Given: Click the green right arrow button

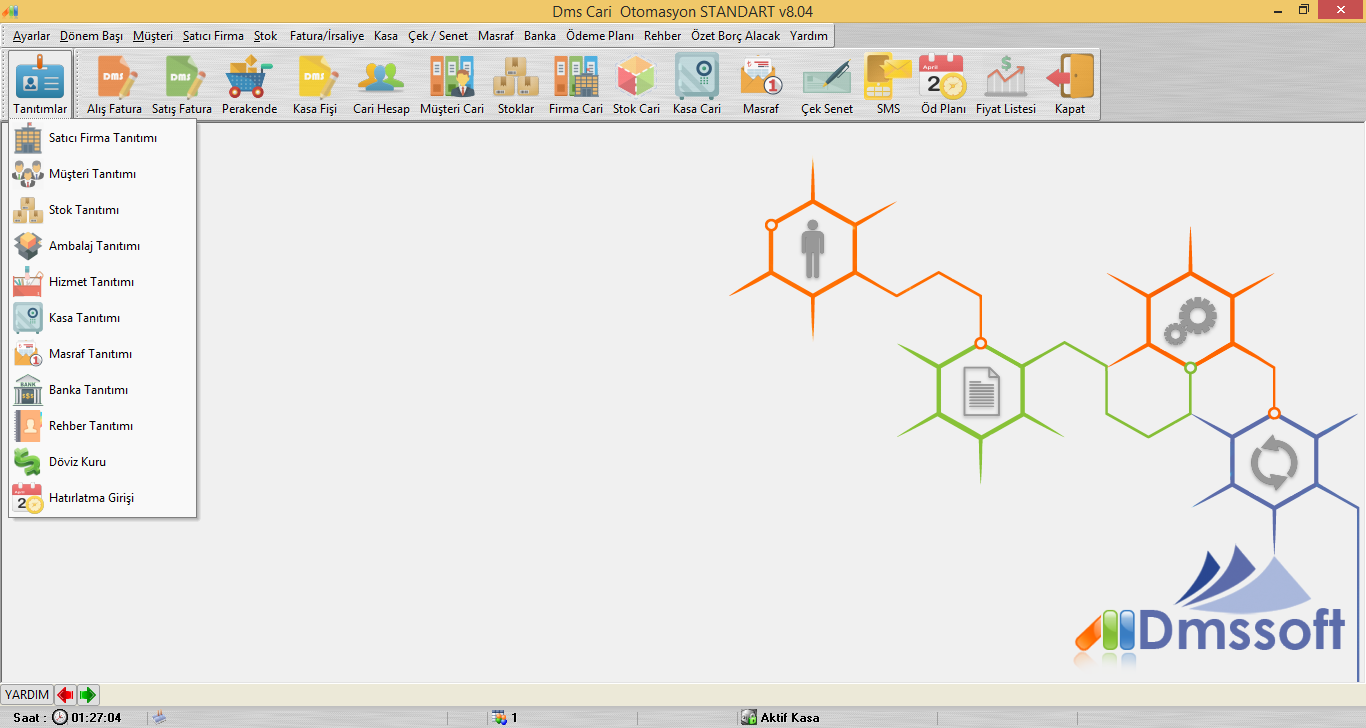Looking at the screenshot, I should point(88,694).
